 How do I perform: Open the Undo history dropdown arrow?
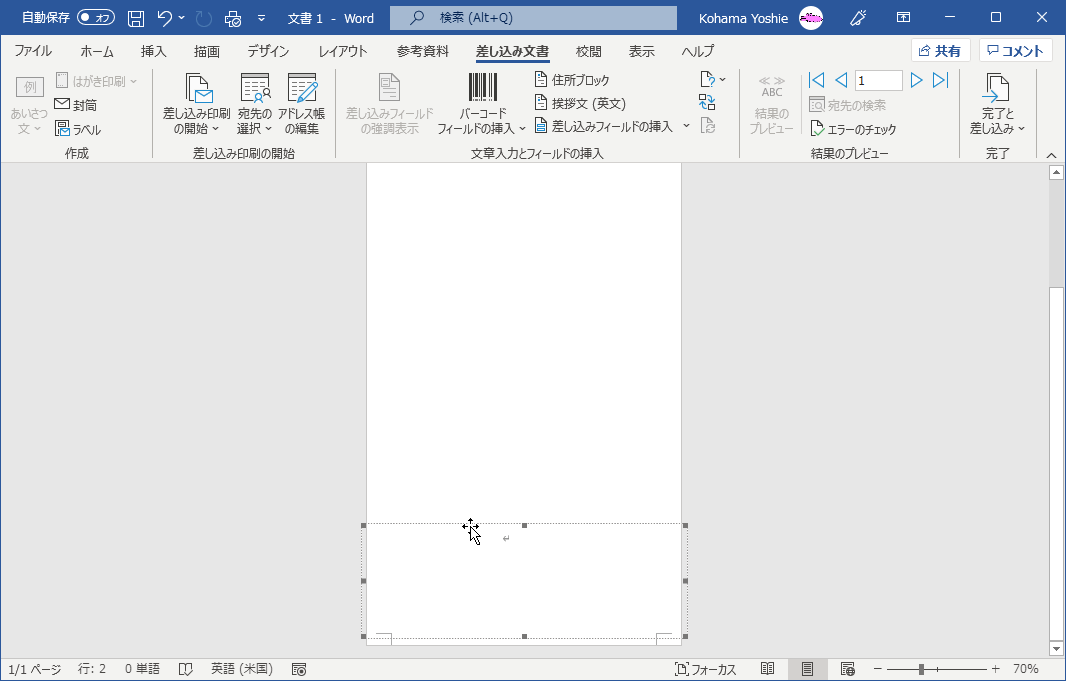(x=182, y=18)
